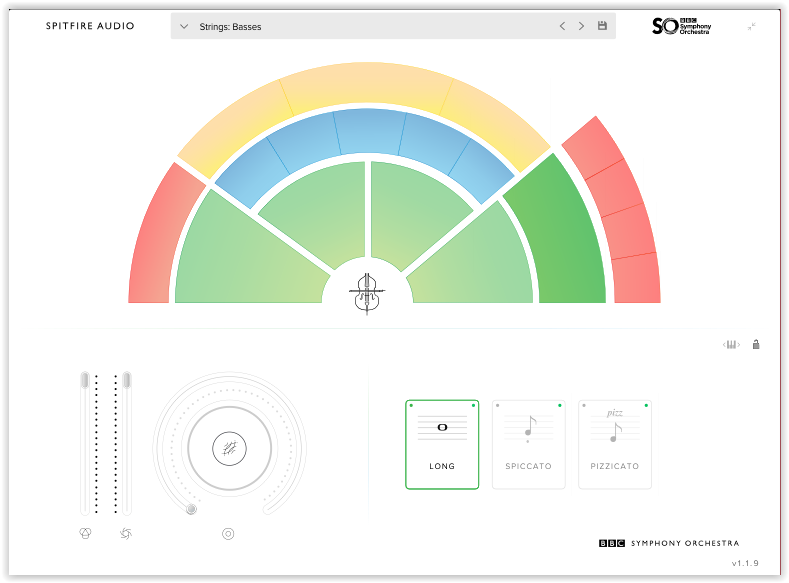This screenshot has width=789, height=583.
Task: Select the PIZZICATO articulation card
Action: point(615,445)
